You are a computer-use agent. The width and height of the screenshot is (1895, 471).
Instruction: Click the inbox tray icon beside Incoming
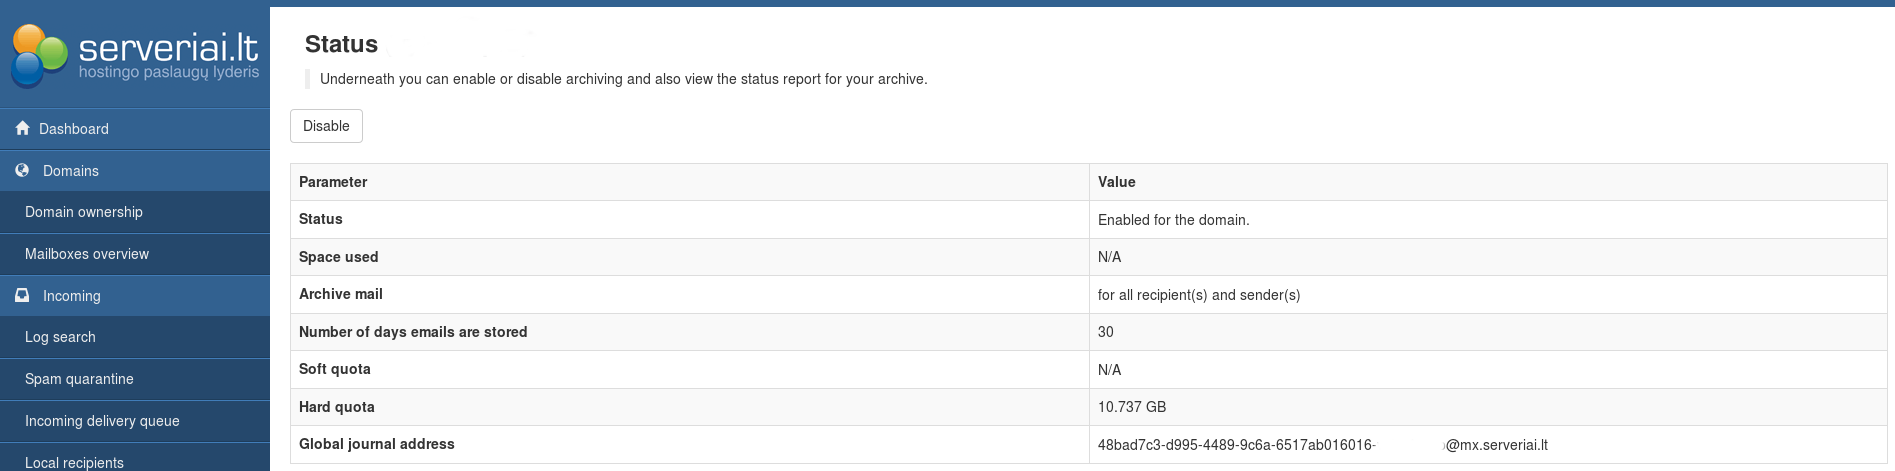pyautogui.click(x=22, y=296)
